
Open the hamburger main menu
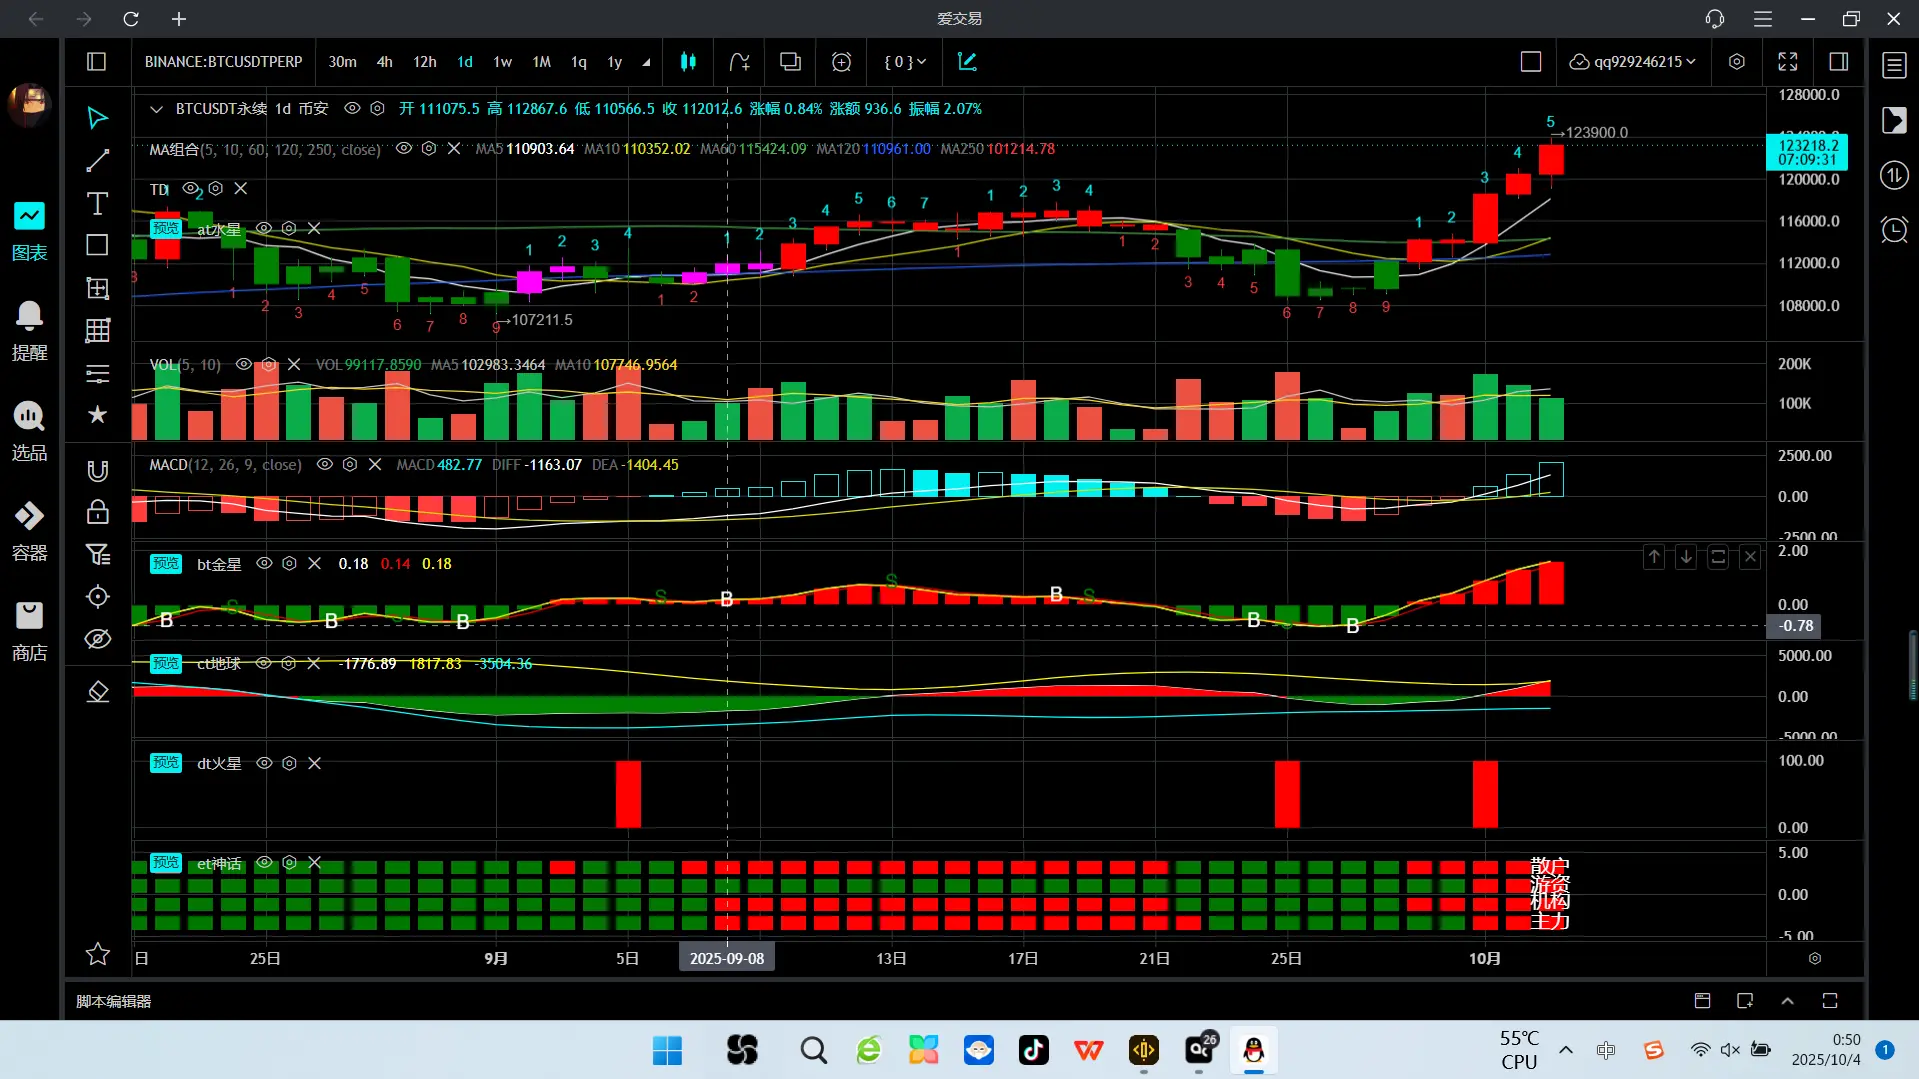tap(1763, 19)
